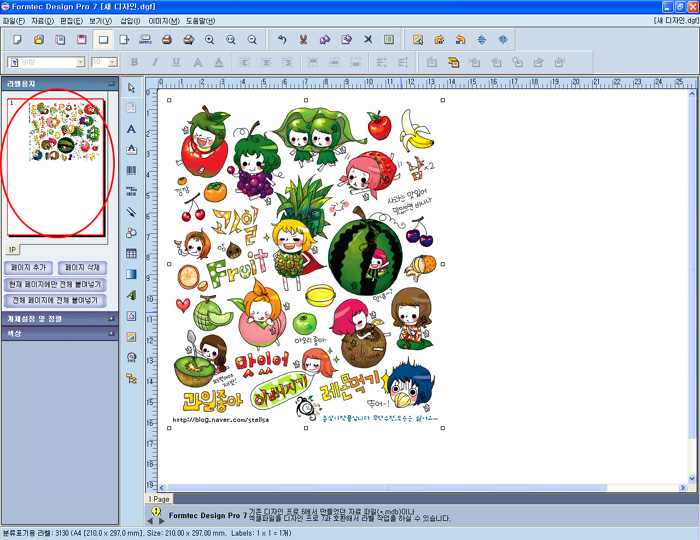Open the 삽입(I) menu

(130, 21)
